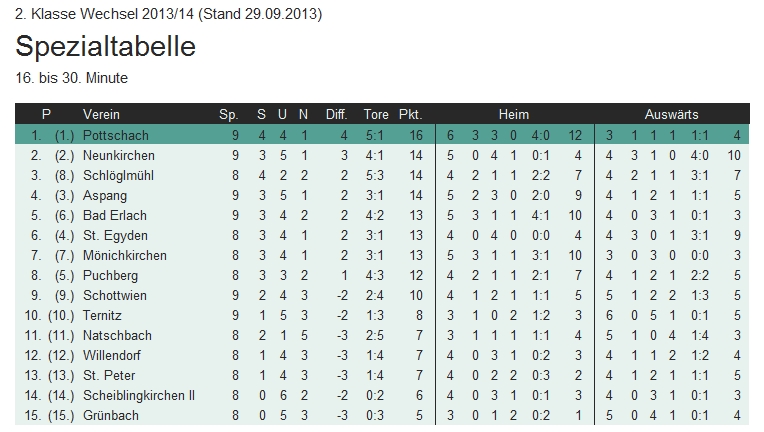Select the Ternitz club name
The image size is (764, 432).
[x=103, y=315]
